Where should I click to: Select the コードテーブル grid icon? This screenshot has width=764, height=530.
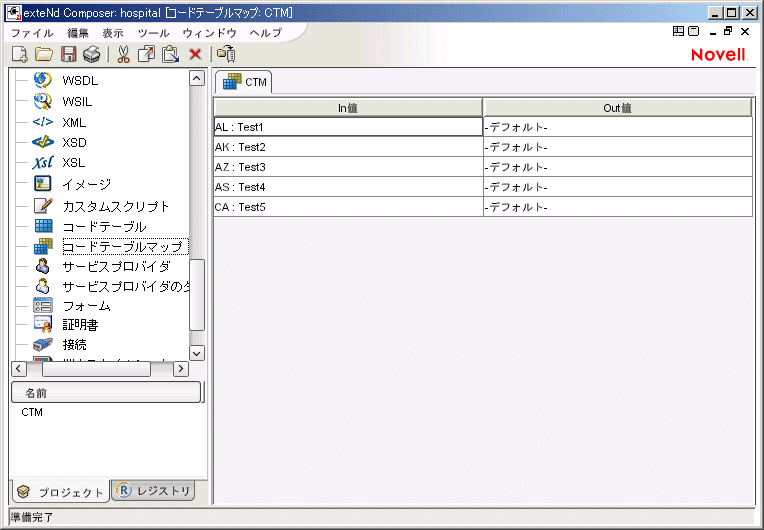pos(43,226)
